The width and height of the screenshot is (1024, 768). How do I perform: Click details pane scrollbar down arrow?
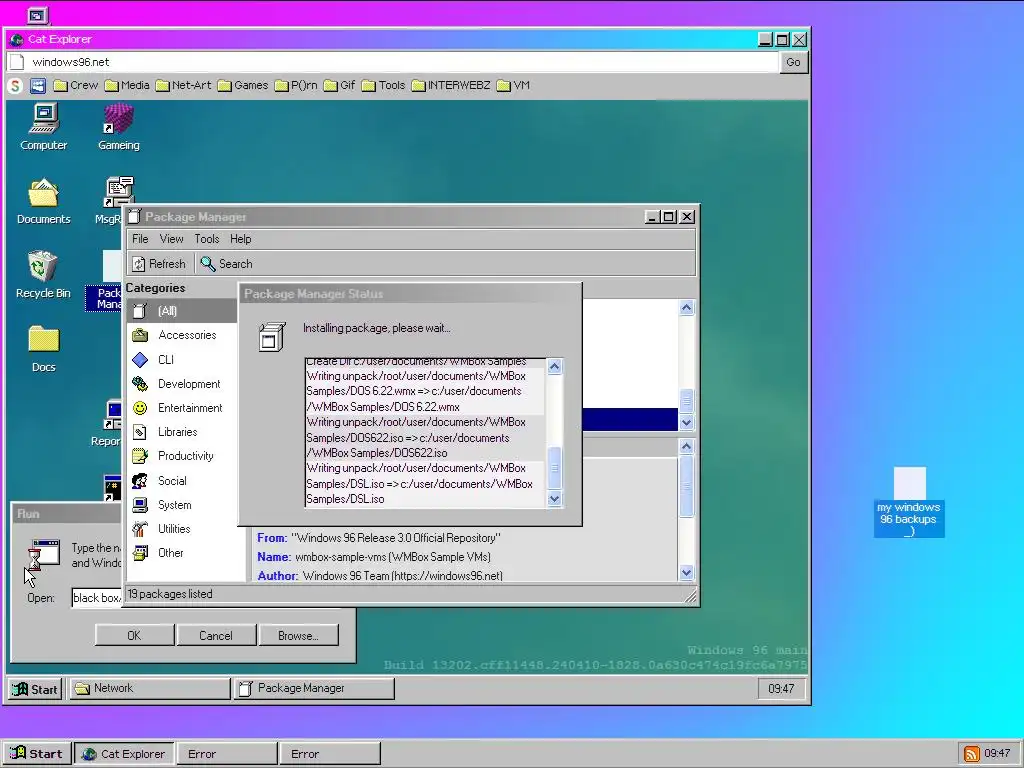click(686, 573)
